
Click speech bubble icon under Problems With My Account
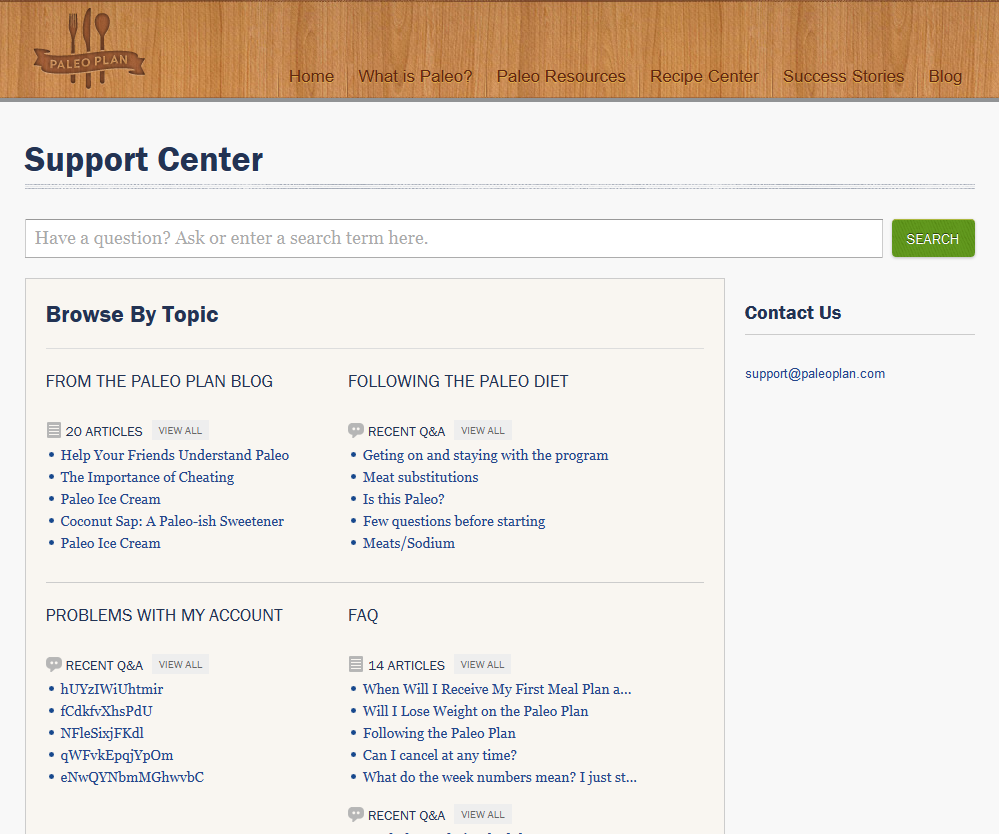[54, 665]
